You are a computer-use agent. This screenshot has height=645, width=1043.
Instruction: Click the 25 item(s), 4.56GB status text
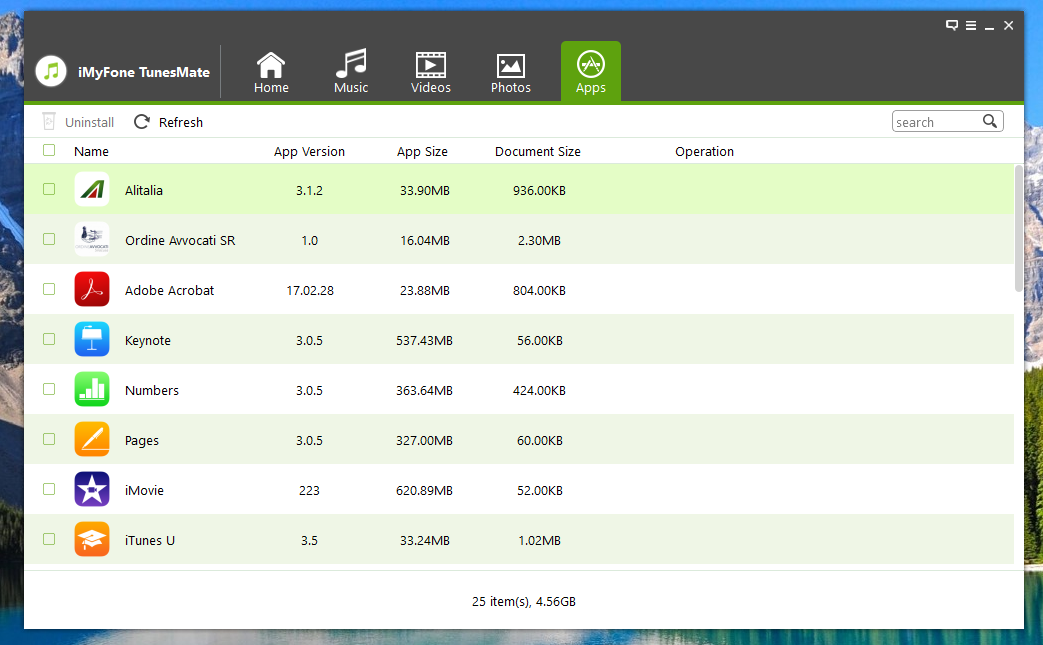(x=523, y=602)
